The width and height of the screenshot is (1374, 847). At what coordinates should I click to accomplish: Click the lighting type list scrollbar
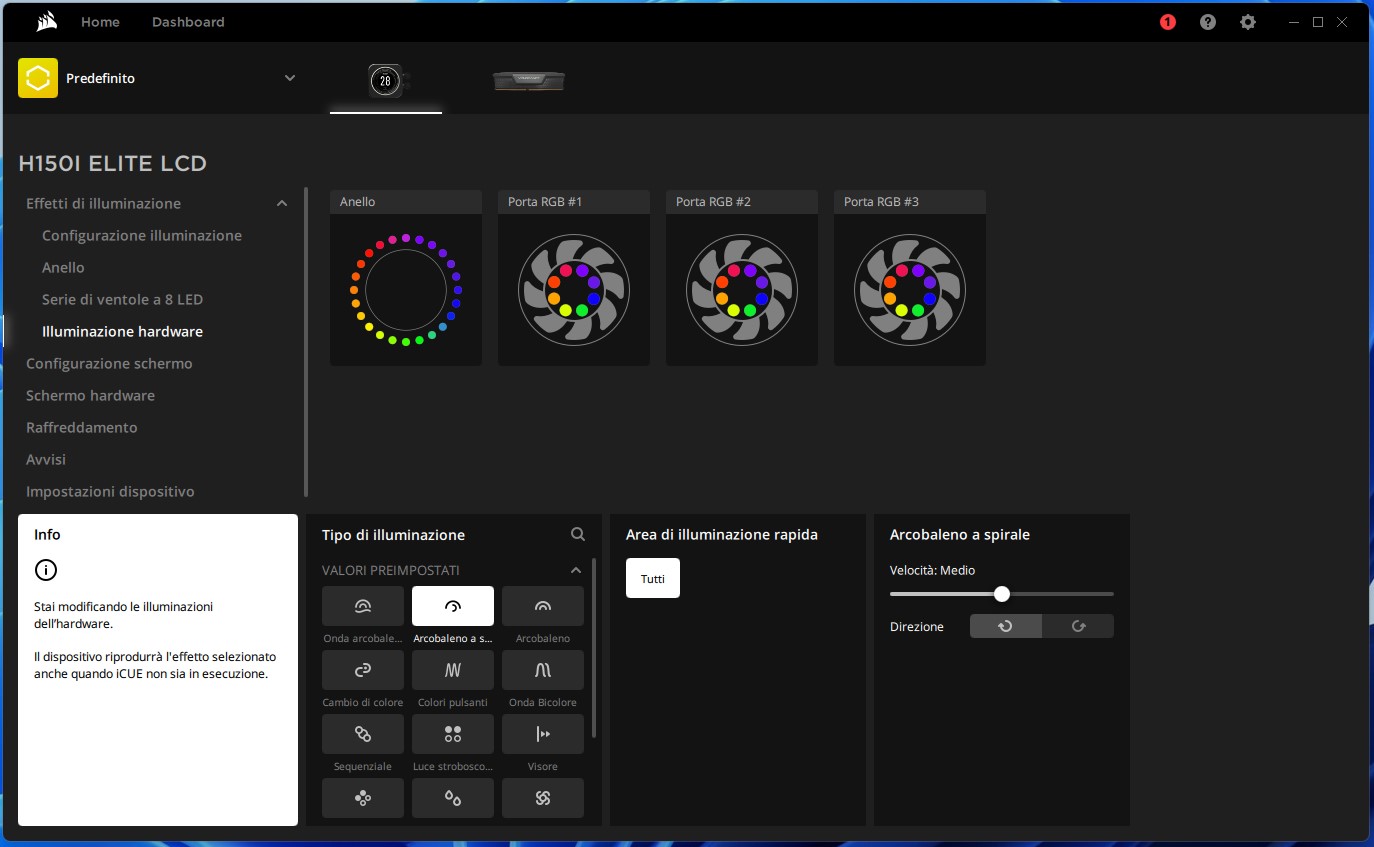tap(595, 648)
